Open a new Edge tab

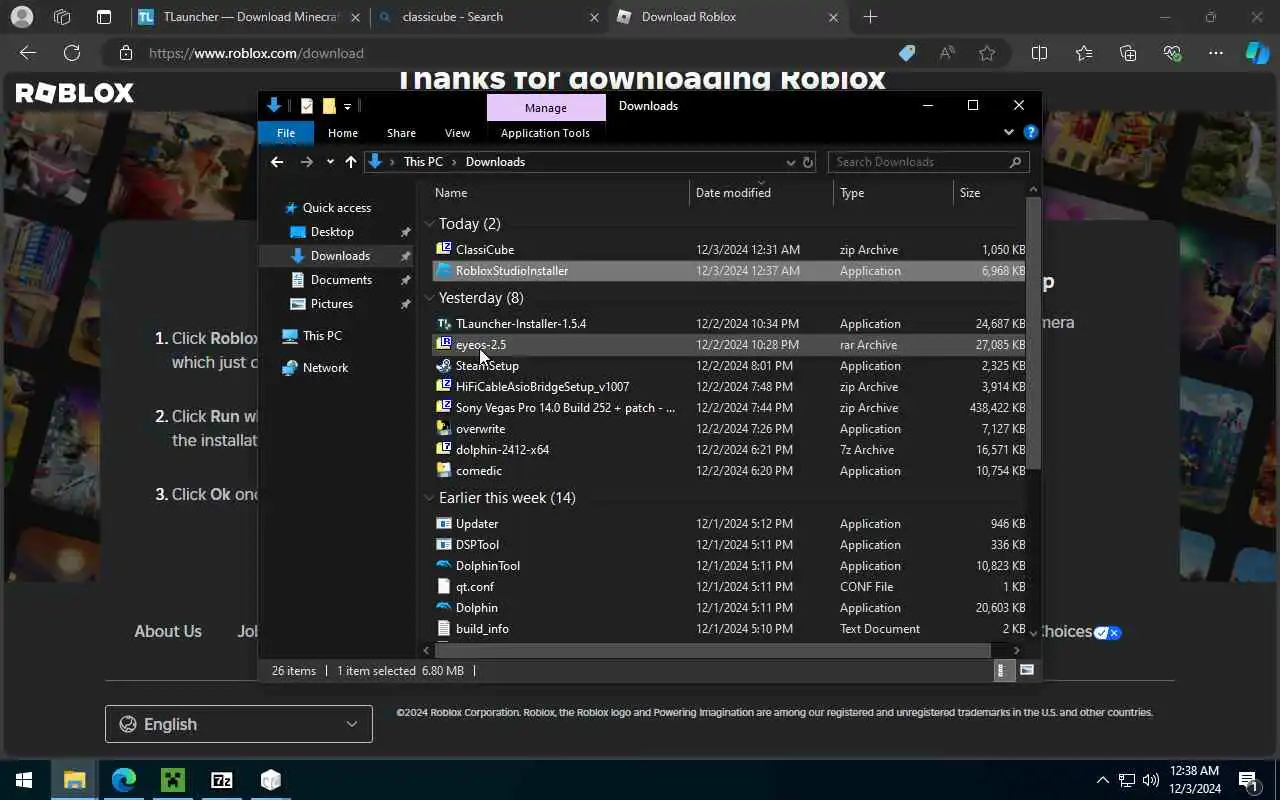870,17
